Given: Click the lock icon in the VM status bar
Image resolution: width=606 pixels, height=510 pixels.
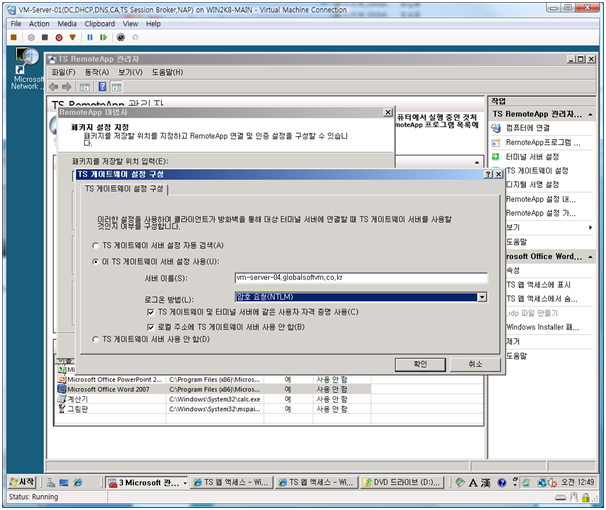Looking at the screenshot, I should coord(586,497).
